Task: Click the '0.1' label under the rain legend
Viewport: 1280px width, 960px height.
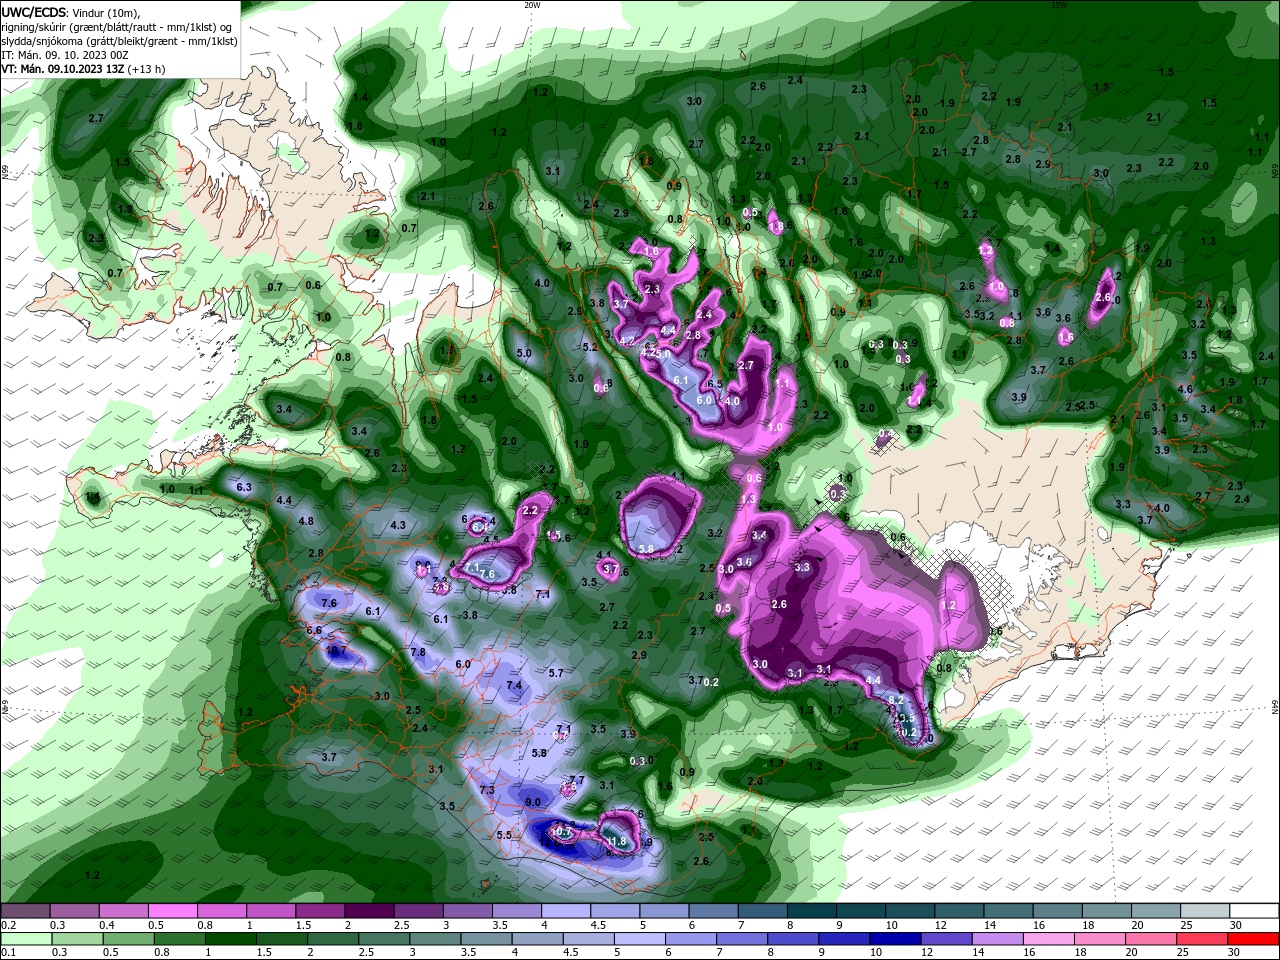Action: pyautogui.click(x=8, y=952)
